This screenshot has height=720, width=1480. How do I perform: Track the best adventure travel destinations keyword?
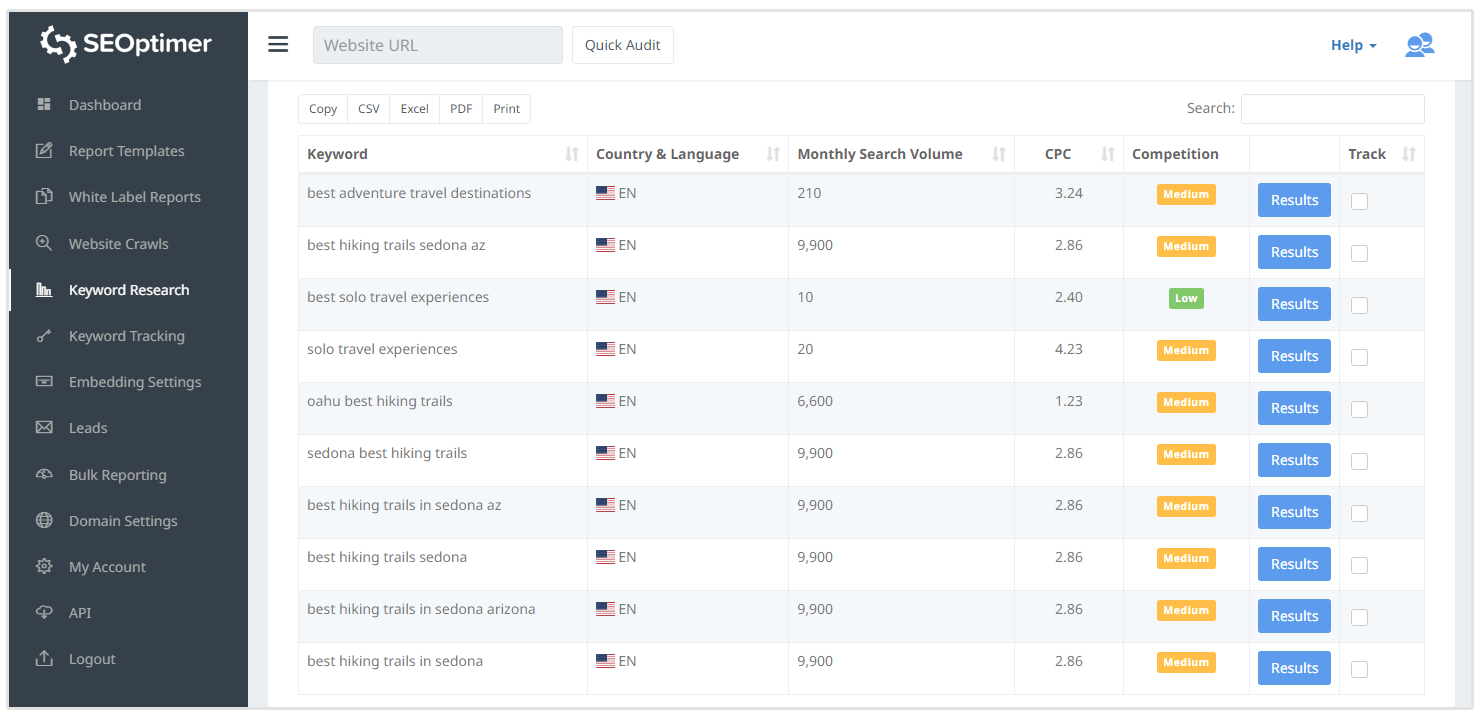coord(1359,201)
